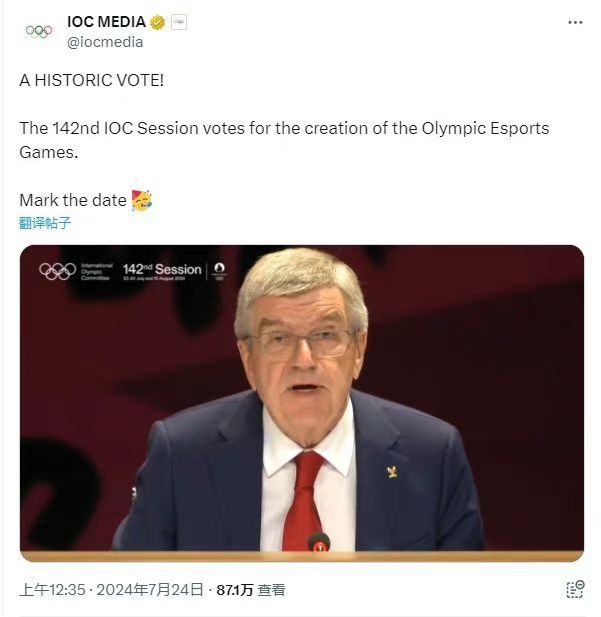
Task: Click the red microphone at video bottom
Action: (x=319, y=542)
